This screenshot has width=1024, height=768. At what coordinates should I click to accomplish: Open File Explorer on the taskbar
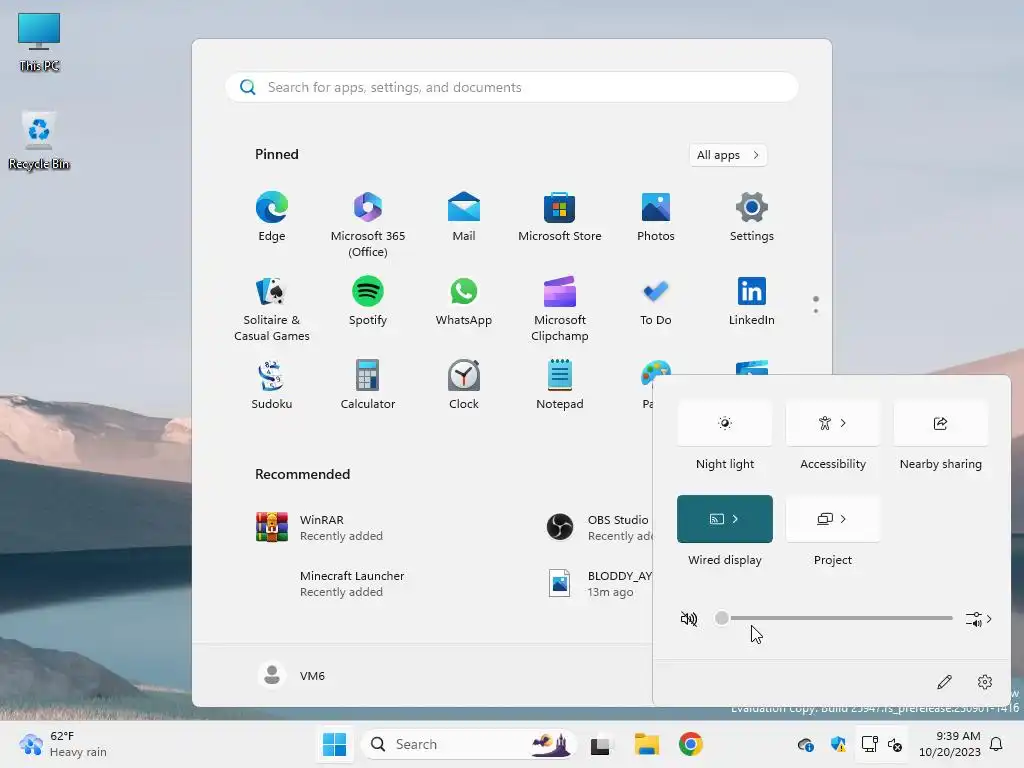pos(647,744)
